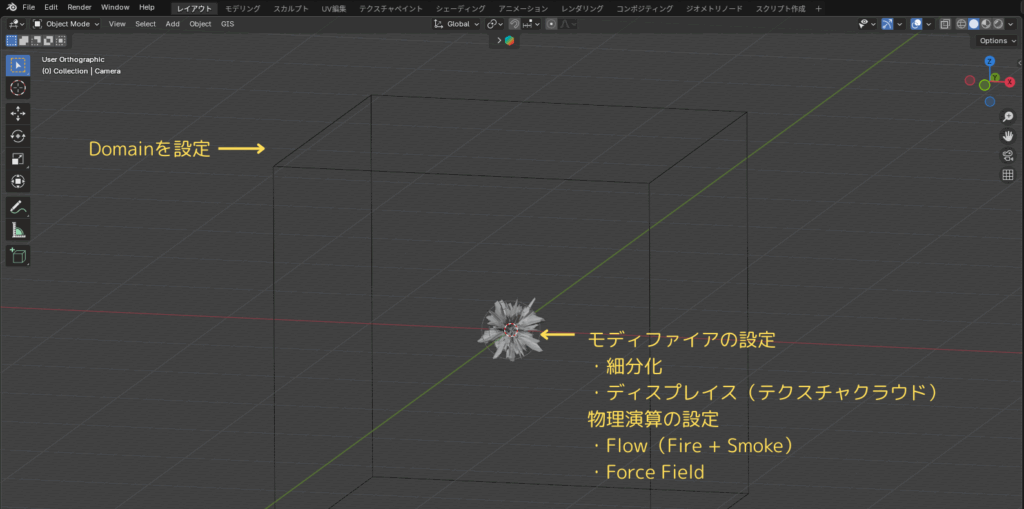Image resolution: width=1024 pixels, height=509 pixels.
Task: Choose the Rotate tool
Action: [x=18, y=136]
